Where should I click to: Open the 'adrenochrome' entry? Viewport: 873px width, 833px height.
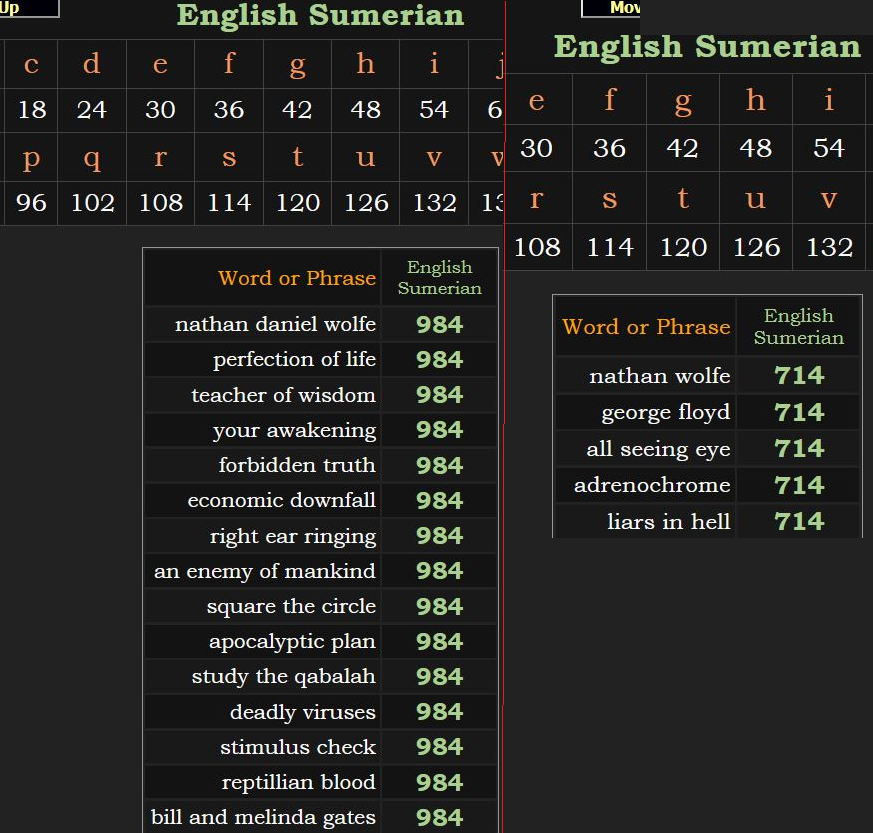[653, 485]
